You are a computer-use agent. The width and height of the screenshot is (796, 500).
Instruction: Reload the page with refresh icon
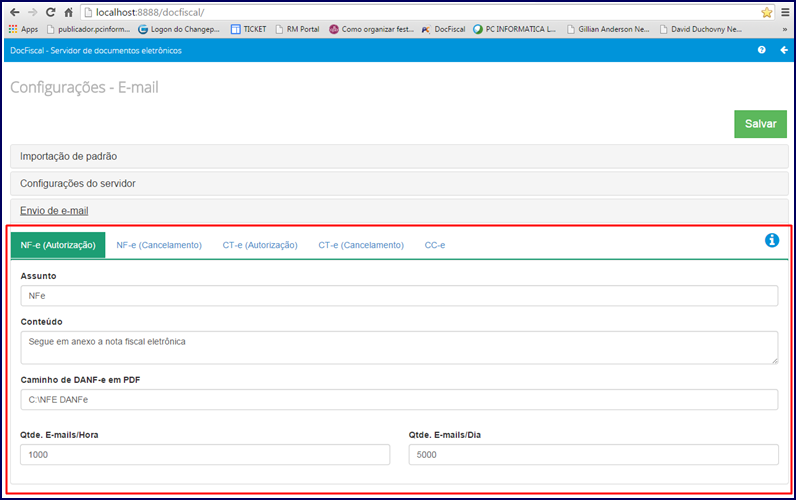(50, 12)
